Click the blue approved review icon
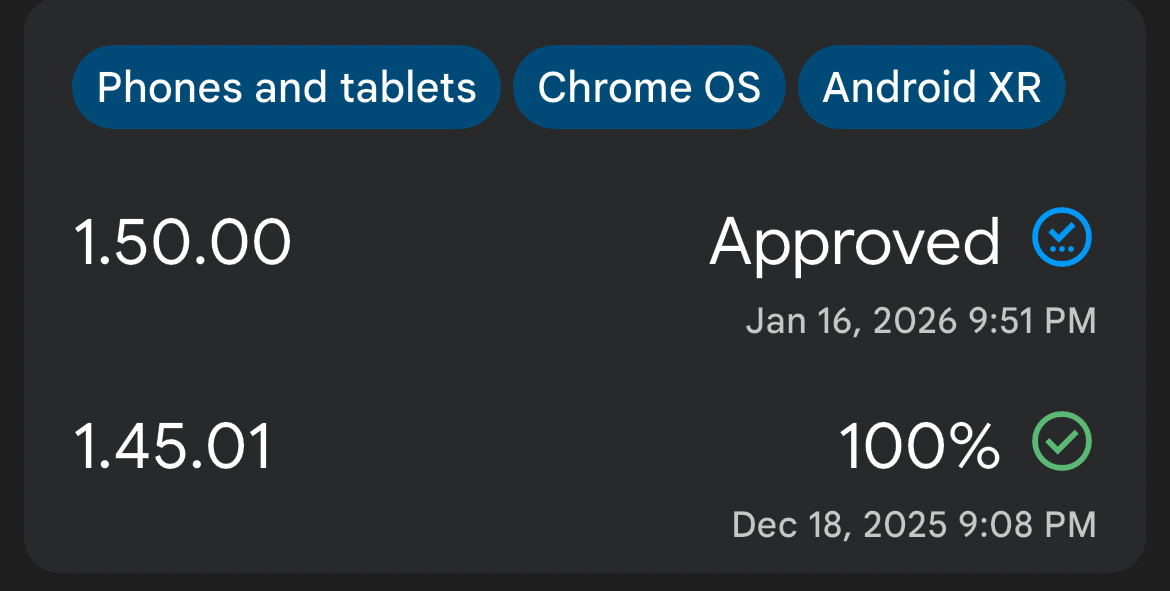 click(1062, 238)
